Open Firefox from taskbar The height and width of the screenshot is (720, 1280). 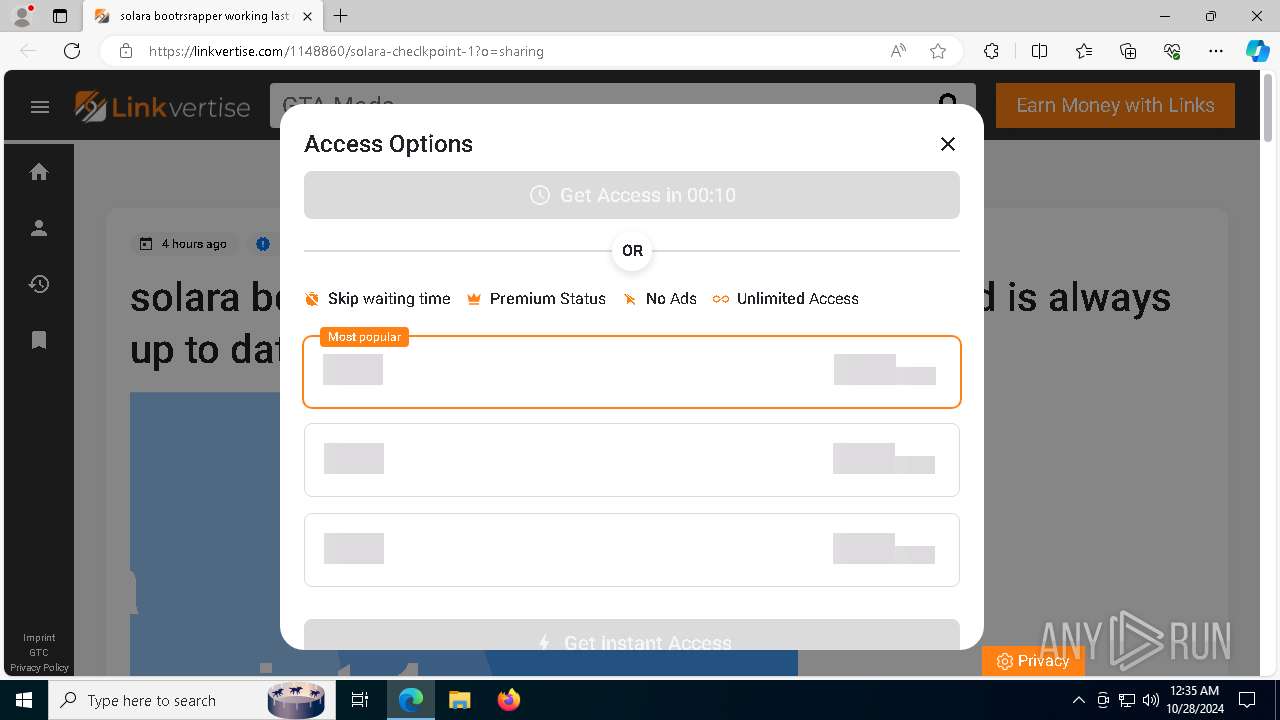509,700
